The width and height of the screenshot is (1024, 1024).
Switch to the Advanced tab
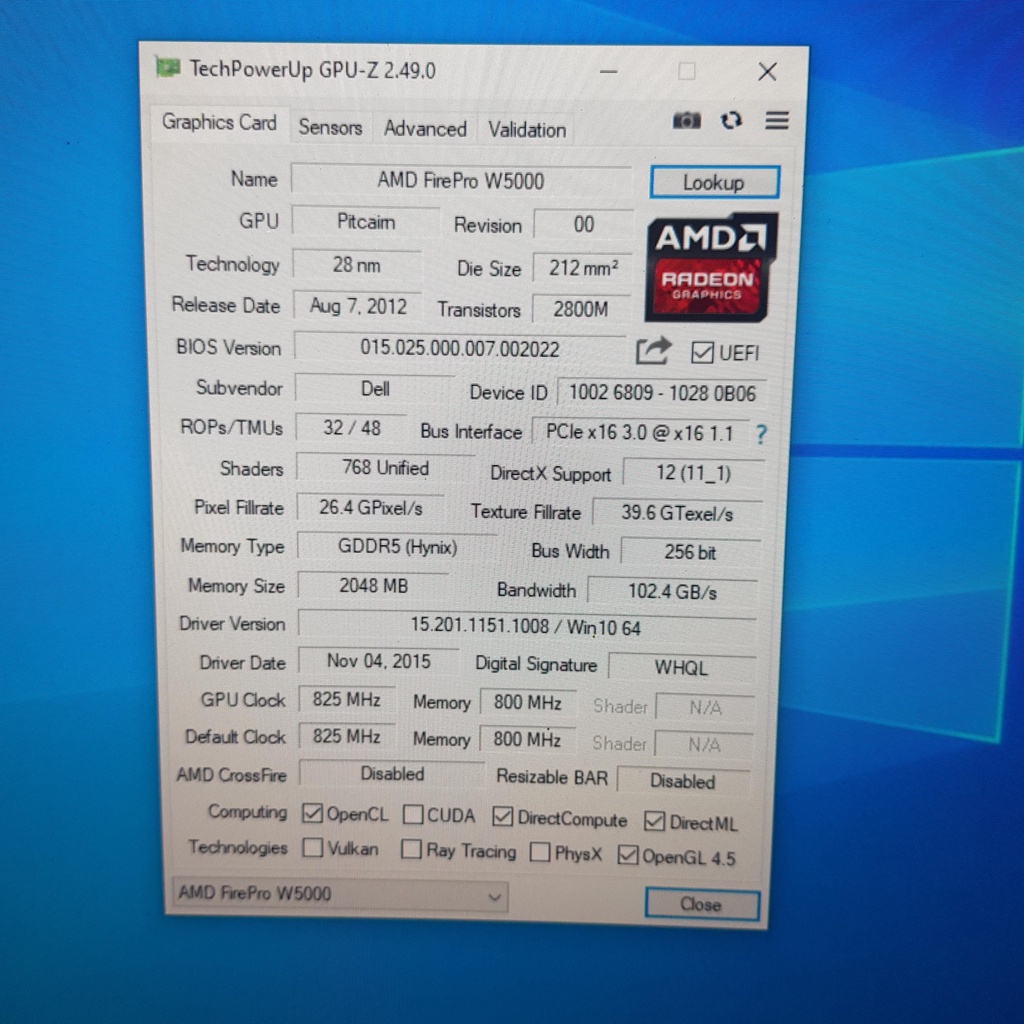click(x=425, y=128)
